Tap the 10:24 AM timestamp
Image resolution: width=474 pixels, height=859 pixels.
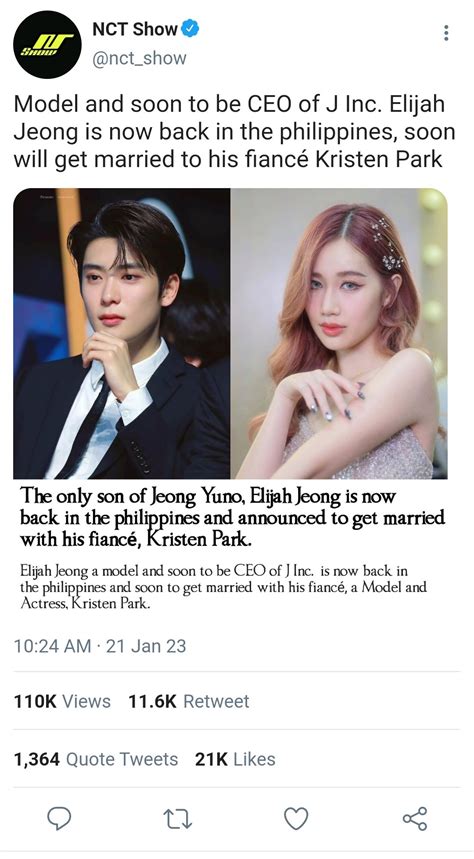click(x=53, y=646)
